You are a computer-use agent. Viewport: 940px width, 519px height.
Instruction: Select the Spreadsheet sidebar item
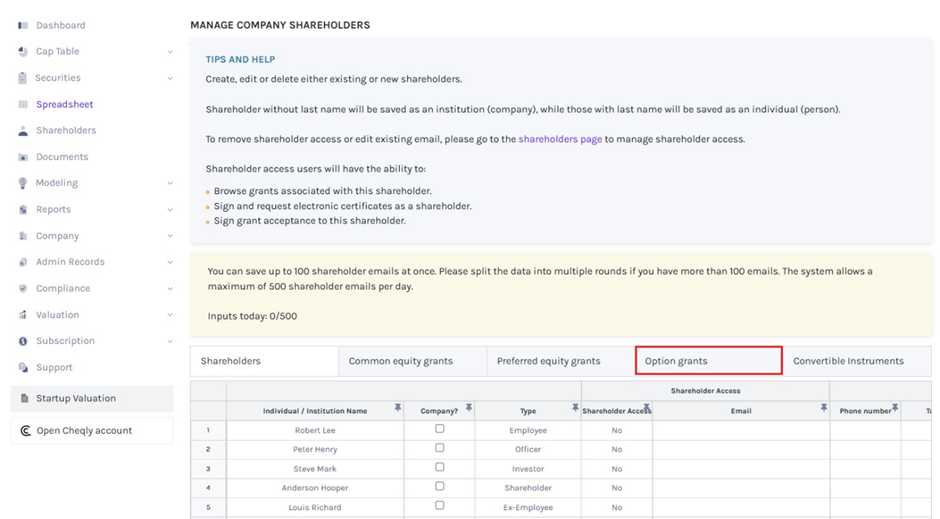tap(65, 104)
